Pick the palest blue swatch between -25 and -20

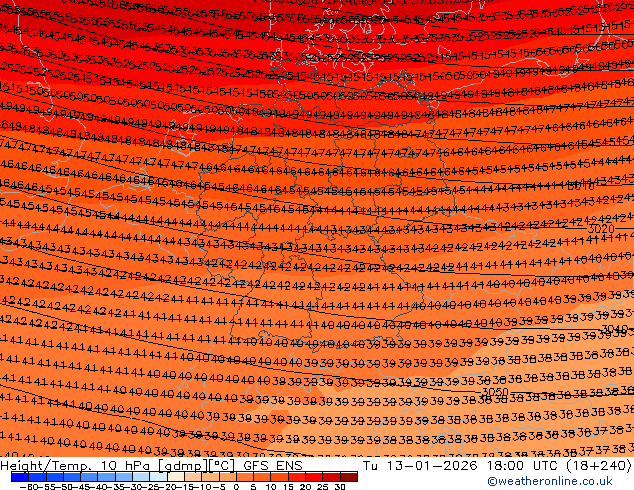[158, 477]
